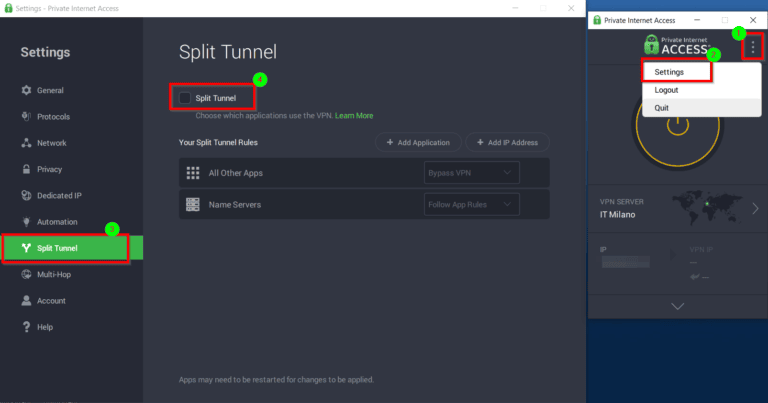This screenshot has height=403, width=768.
Task: Click the Network nodes icon
Action: click(x=26, y=143)
